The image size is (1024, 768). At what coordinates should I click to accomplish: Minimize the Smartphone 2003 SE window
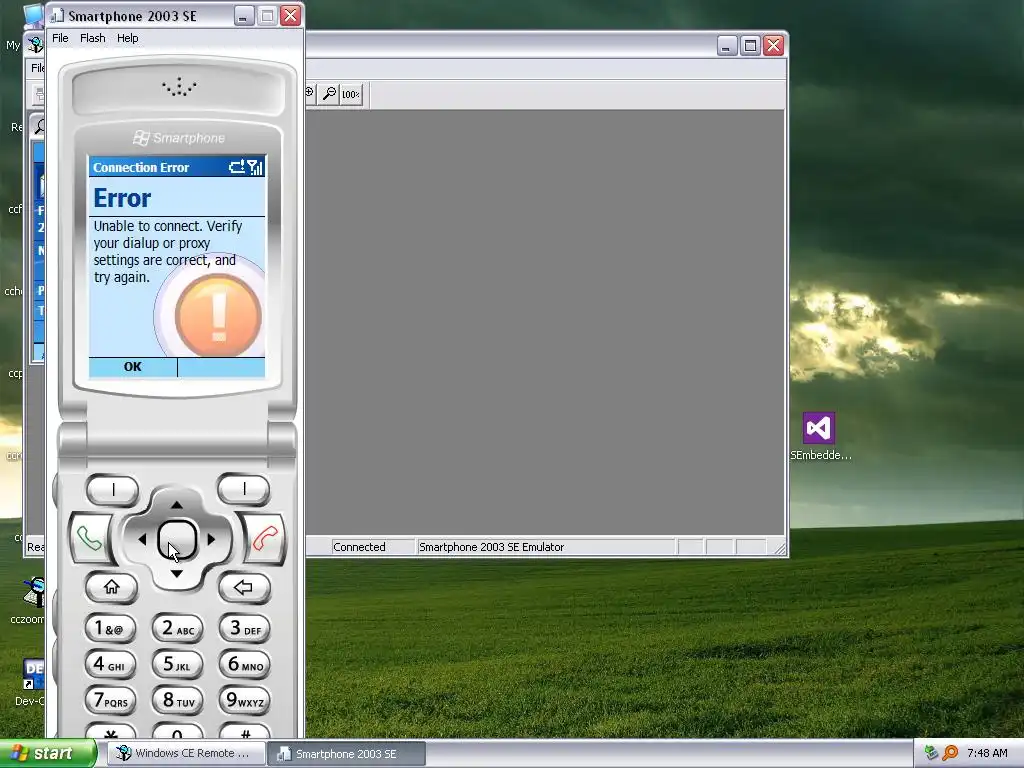244,16
